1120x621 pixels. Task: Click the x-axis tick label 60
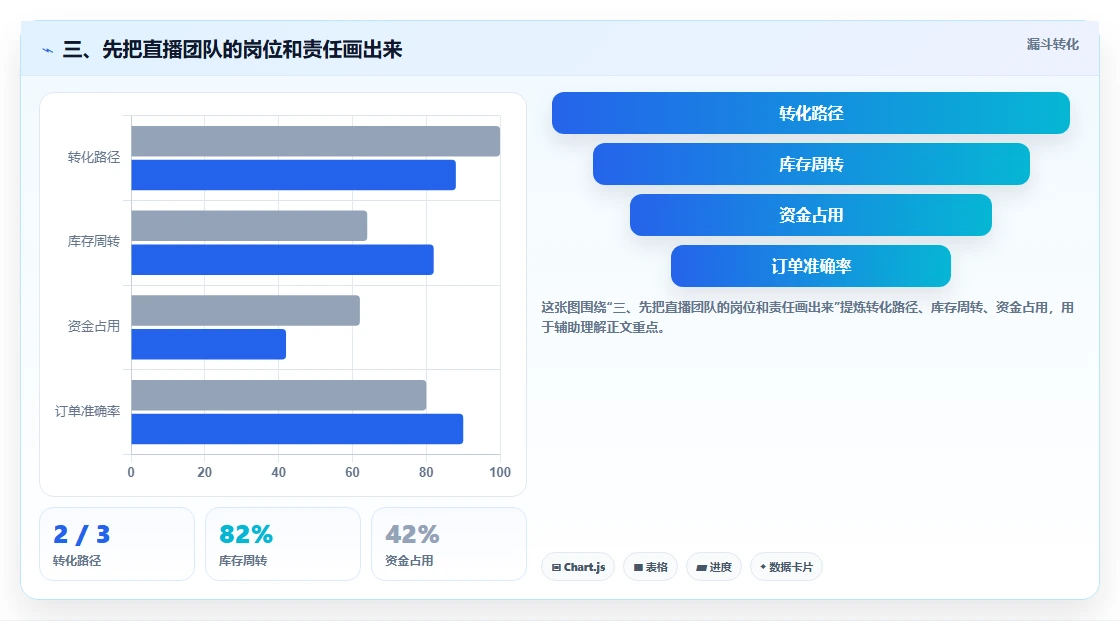[352, 472]
